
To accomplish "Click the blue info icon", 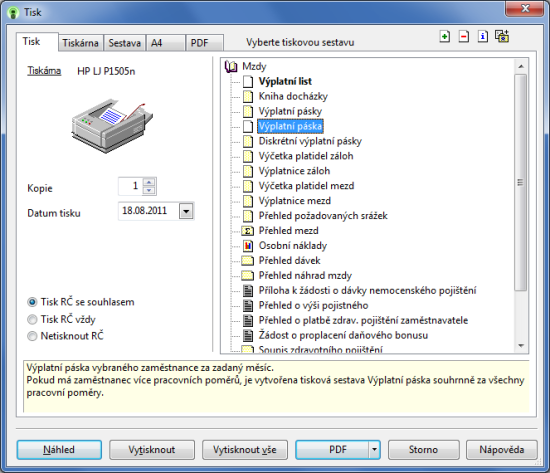I will coord(483,36).
